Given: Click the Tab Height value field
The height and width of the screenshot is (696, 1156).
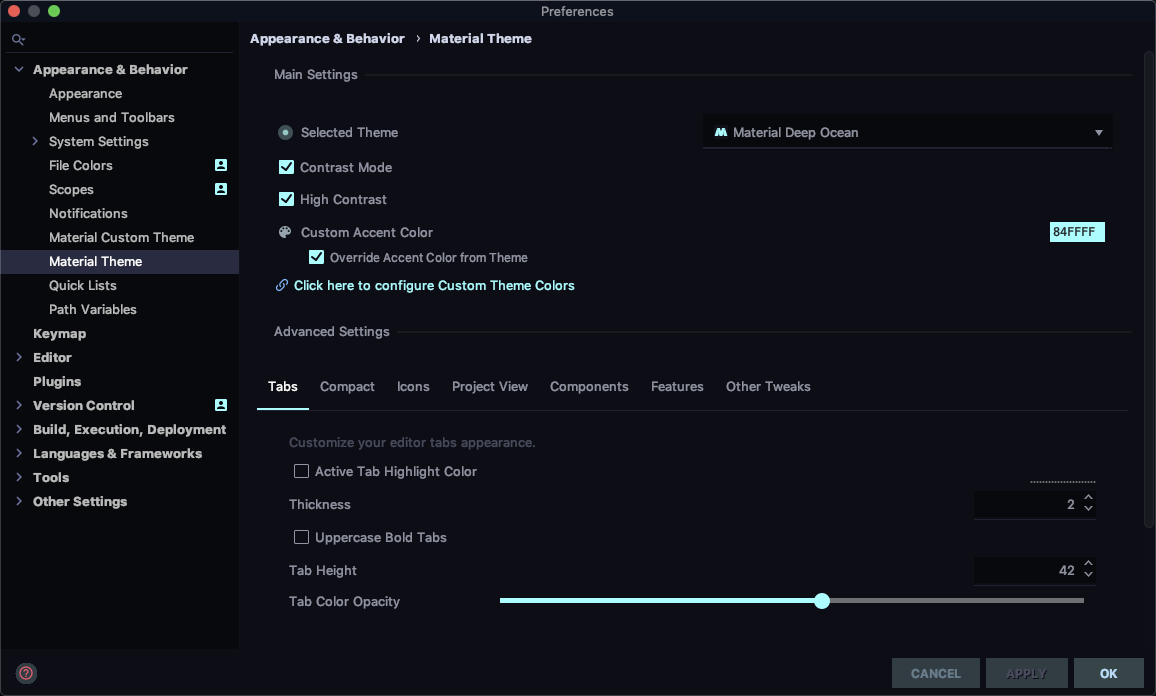Looking at the screenshot, I should (x=1027, y=570).
